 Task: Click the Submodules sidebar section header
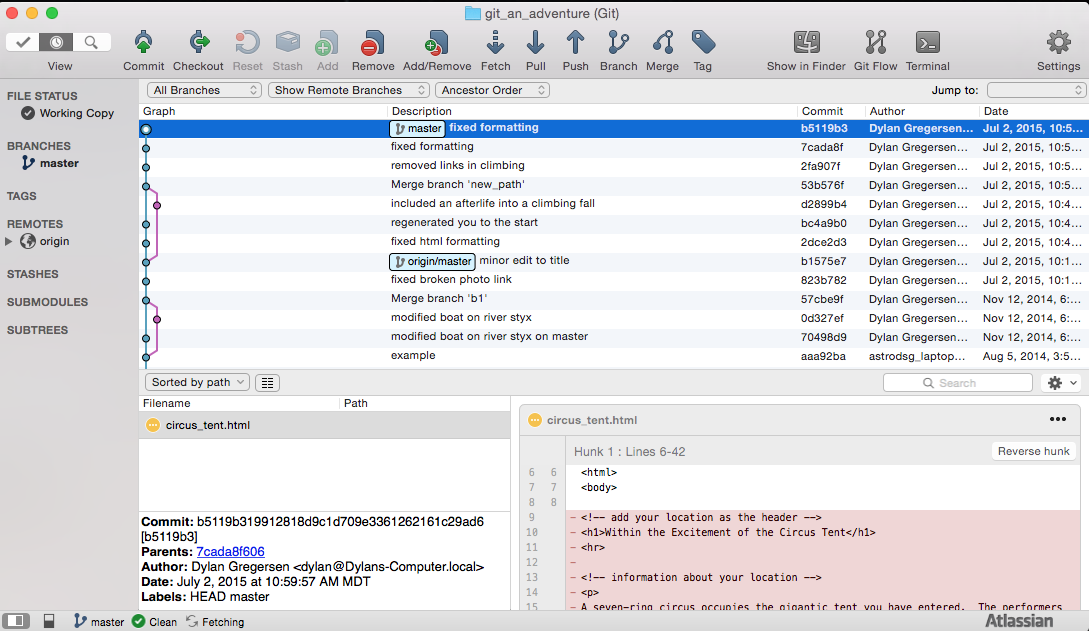coord(47,302)
